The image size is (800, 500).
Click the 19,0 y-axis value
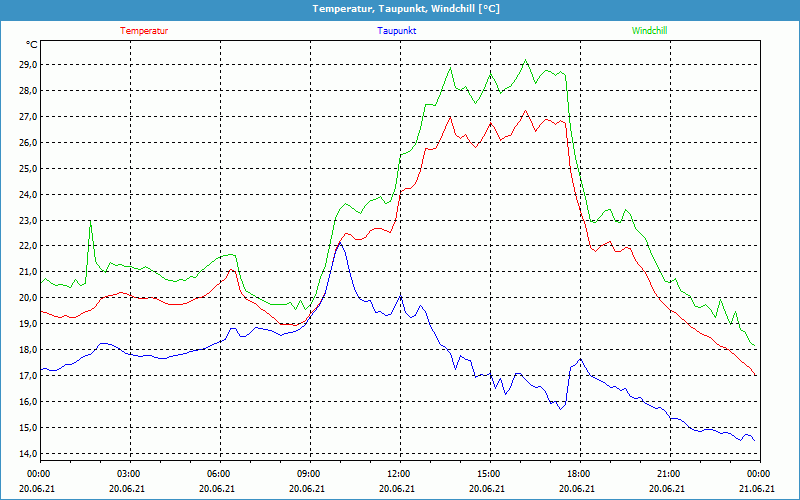(x=29, y=324)
